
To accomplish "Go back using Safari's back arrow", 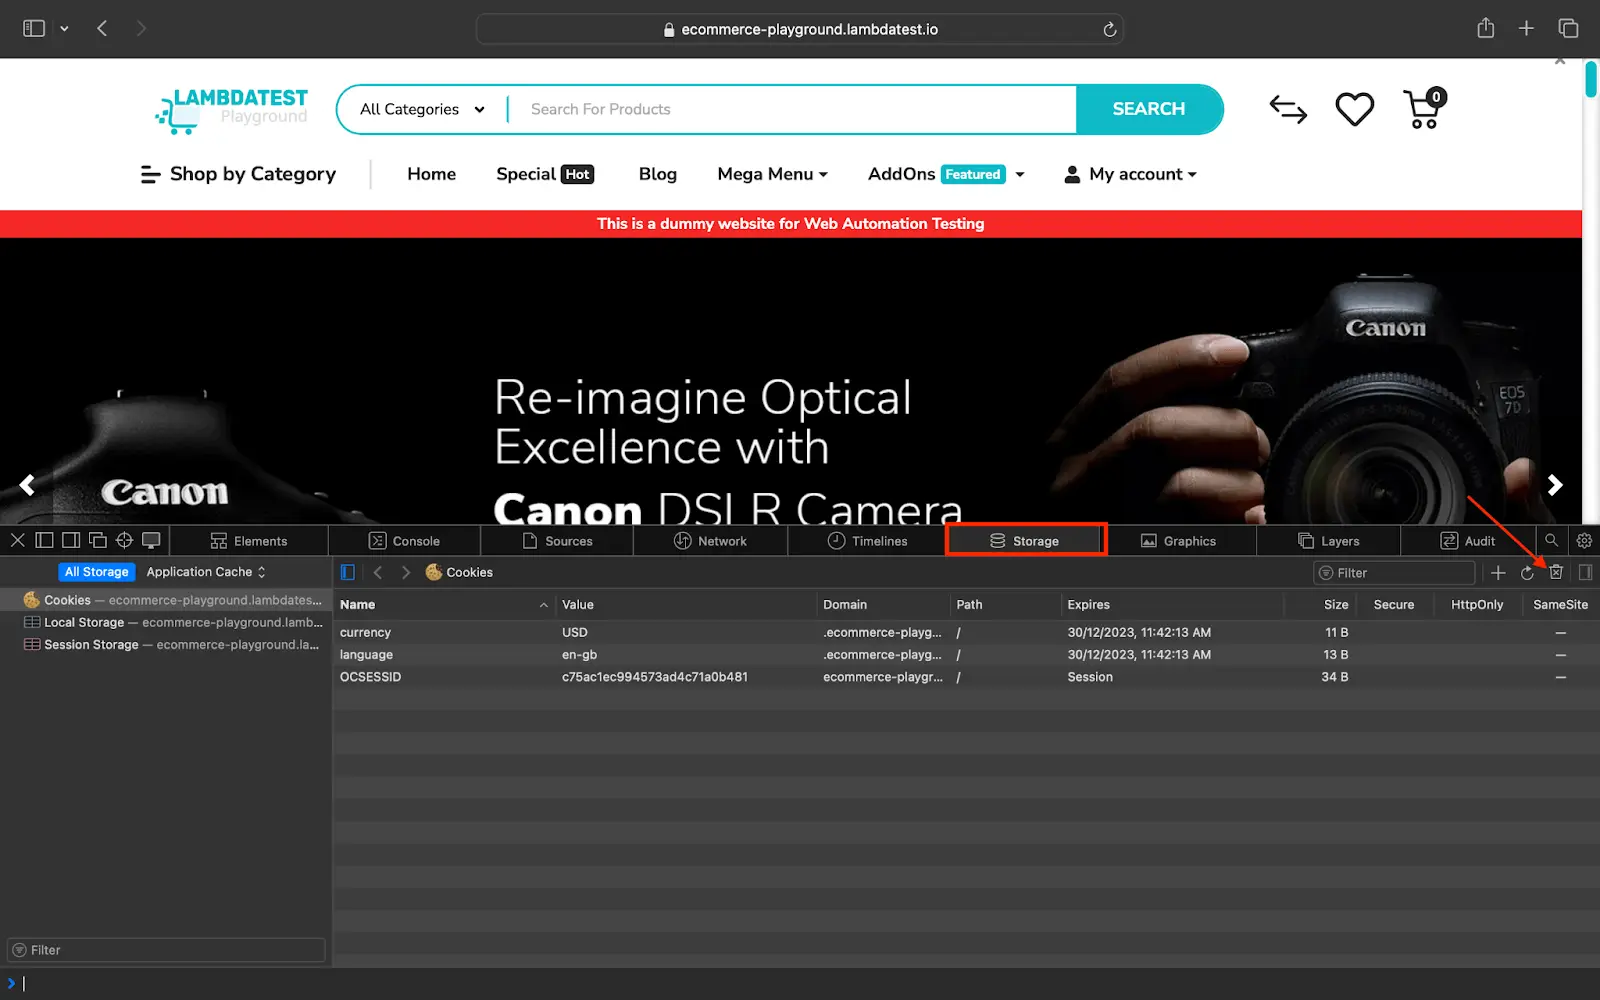I will (x=102, y=28).
